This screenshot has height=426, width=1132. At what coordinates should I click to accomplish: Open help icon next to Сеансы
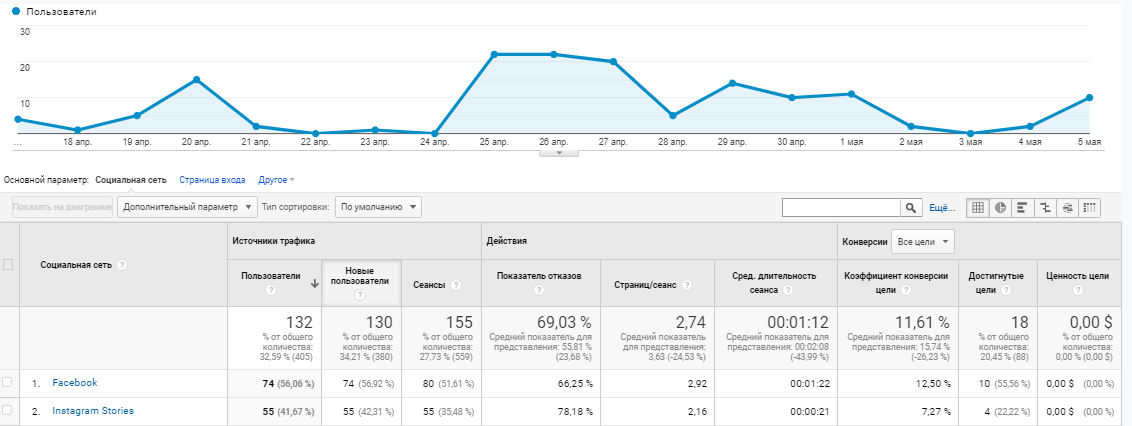(456, 285)
